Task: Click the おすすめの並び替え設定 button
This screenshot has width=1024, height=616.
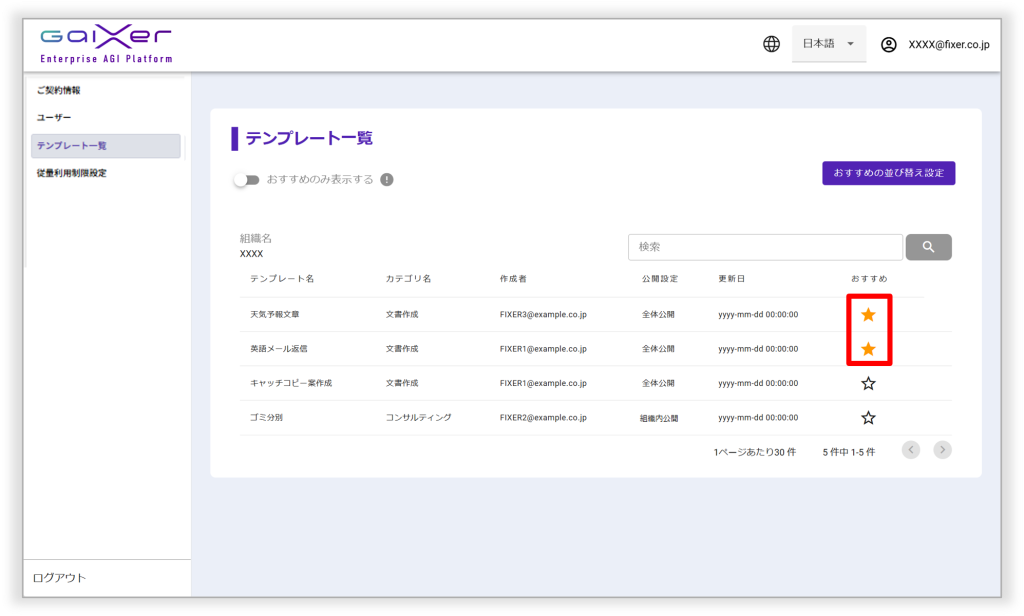Action: click(x=888, y=173)
